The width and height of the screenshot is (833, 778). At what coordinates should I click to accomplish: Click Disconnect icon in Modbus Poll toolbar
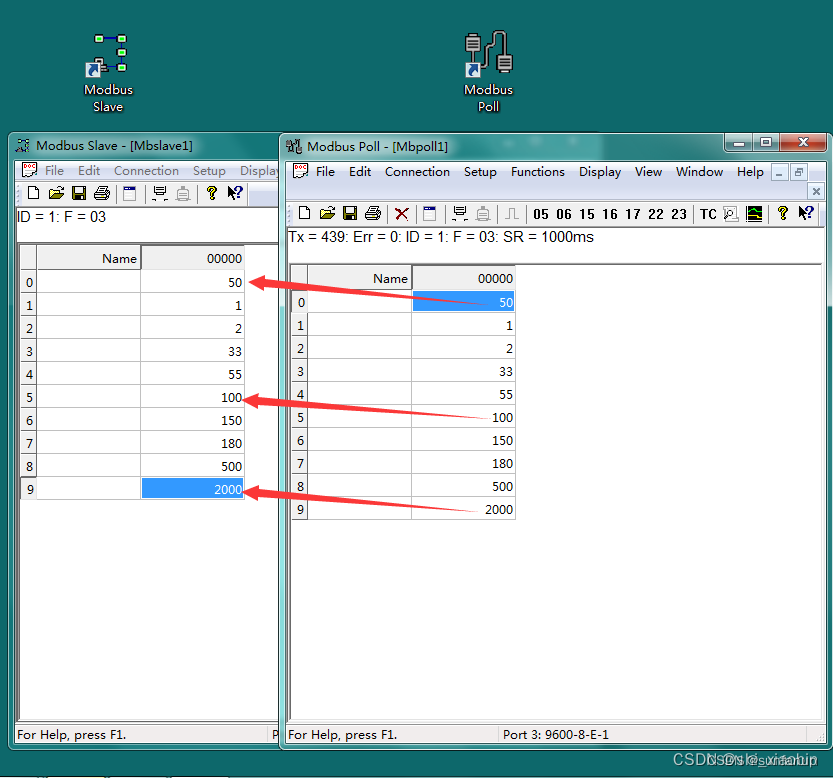[483, 214]
